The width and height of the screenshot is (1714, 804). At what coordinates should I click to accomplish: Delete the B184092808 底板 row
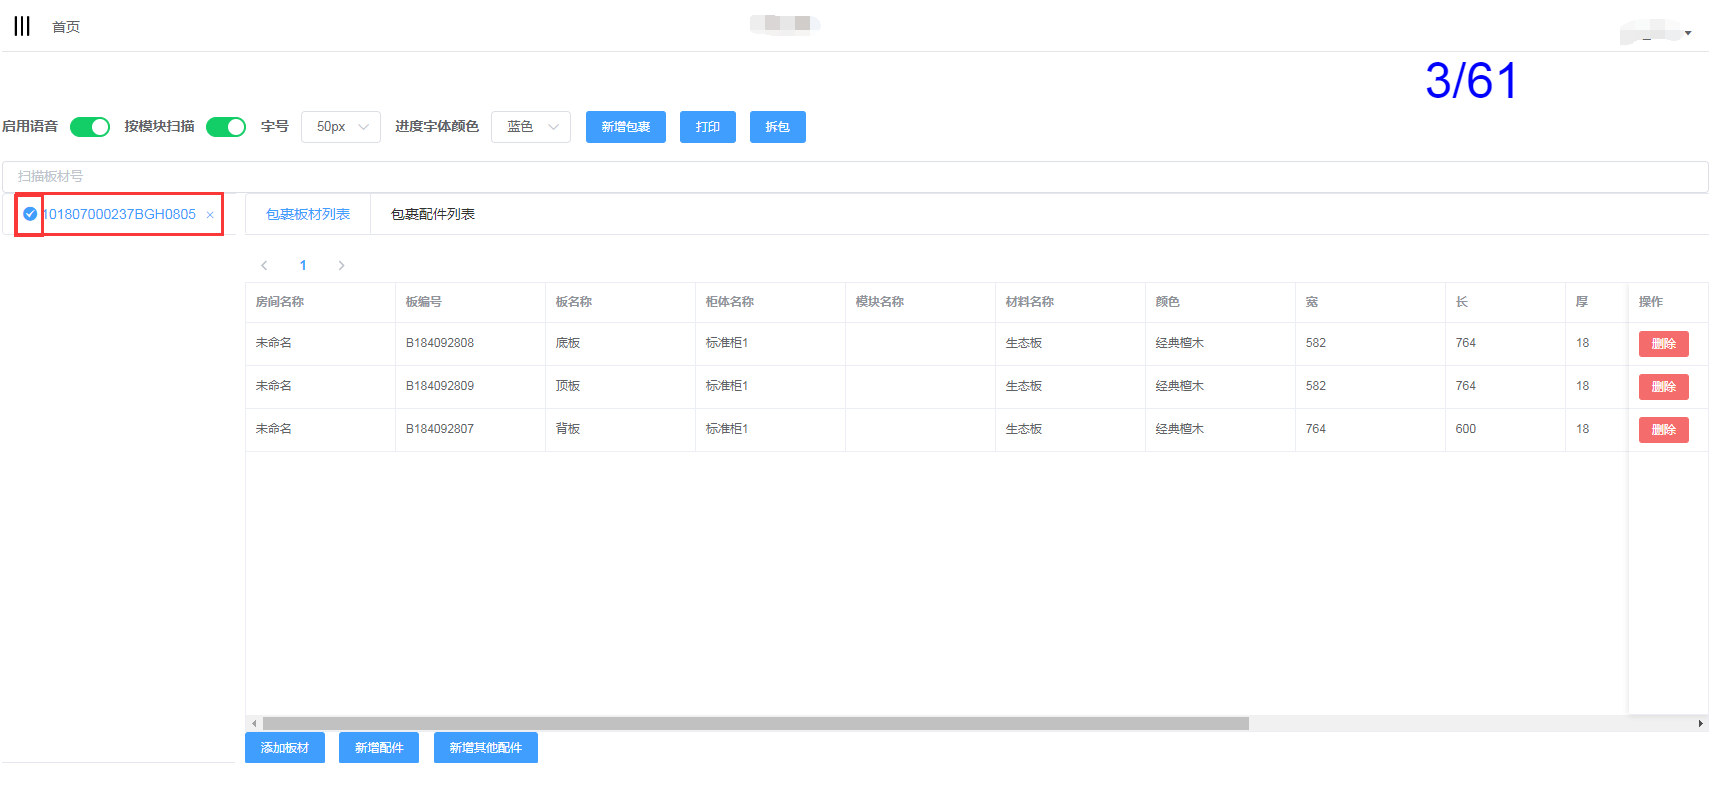1663,344
